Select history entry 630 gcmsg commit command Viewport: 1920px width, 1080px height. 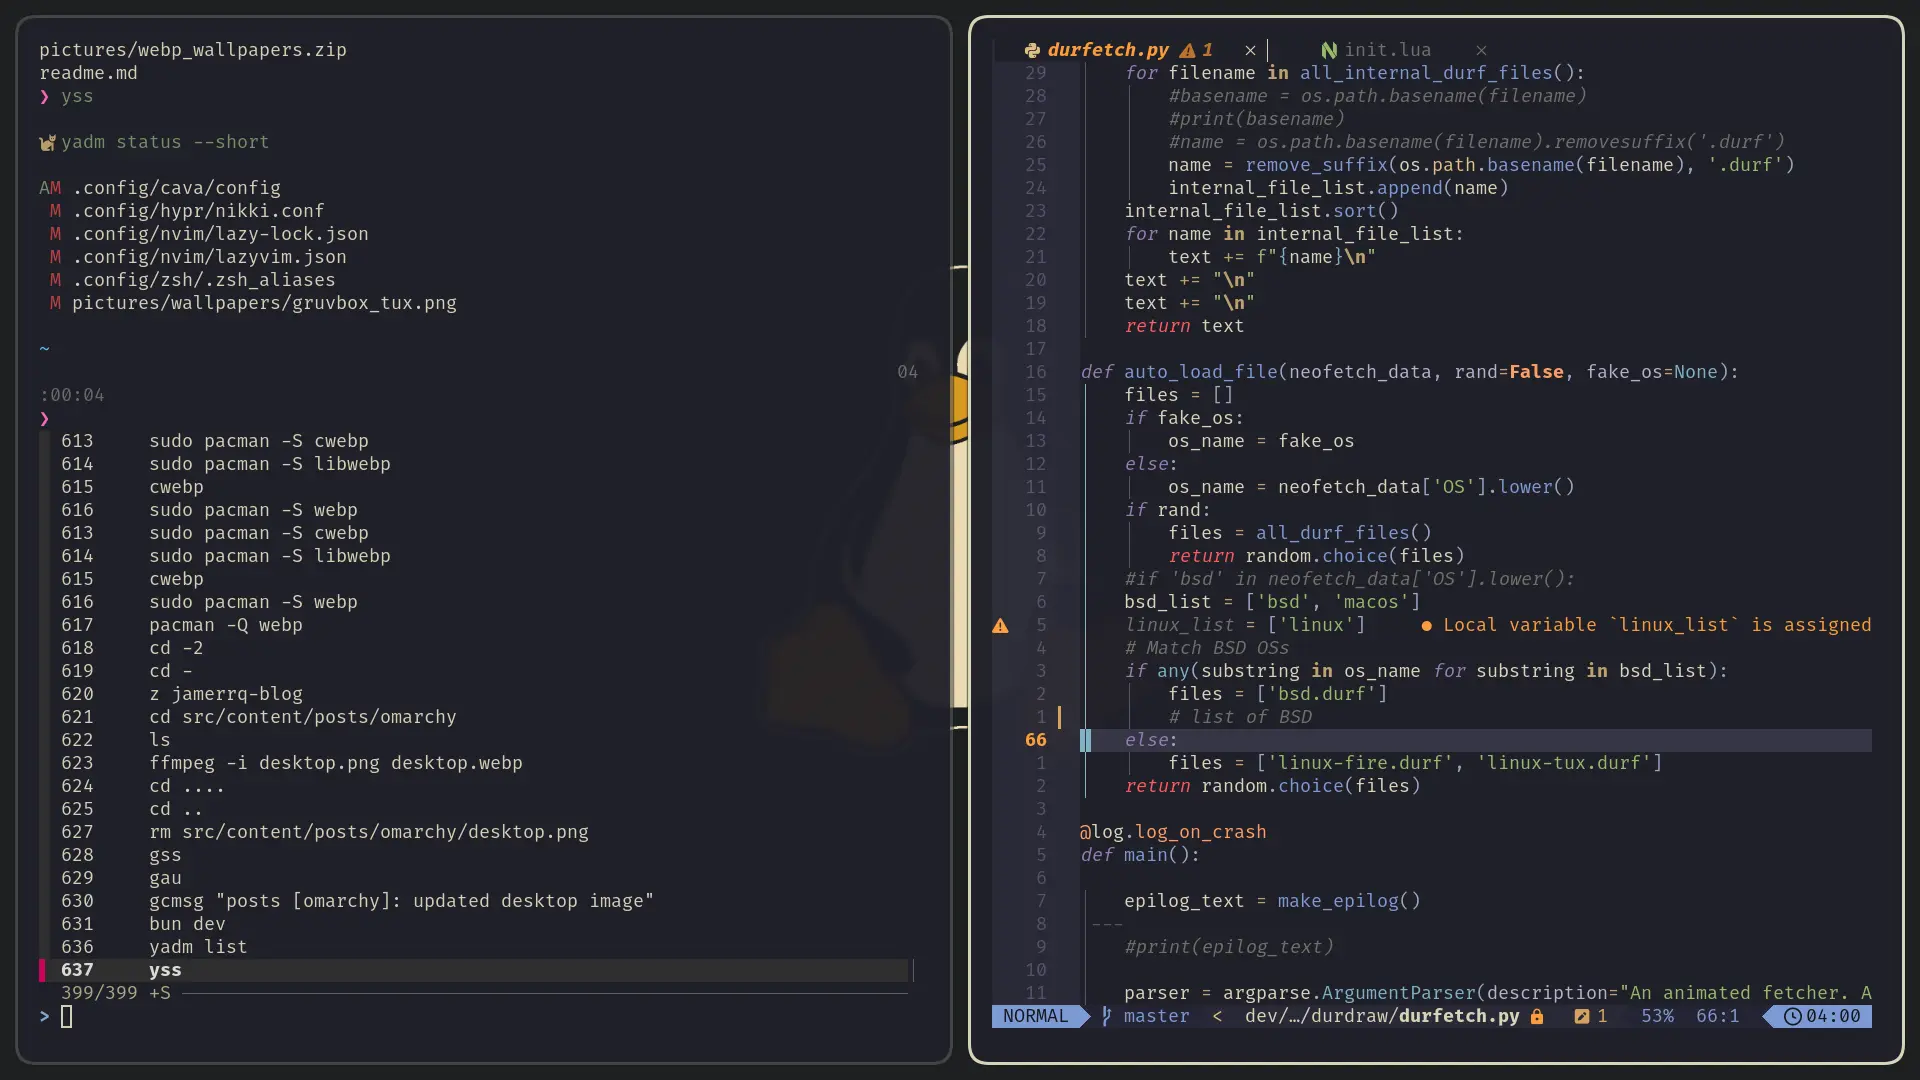coord(400,901)
